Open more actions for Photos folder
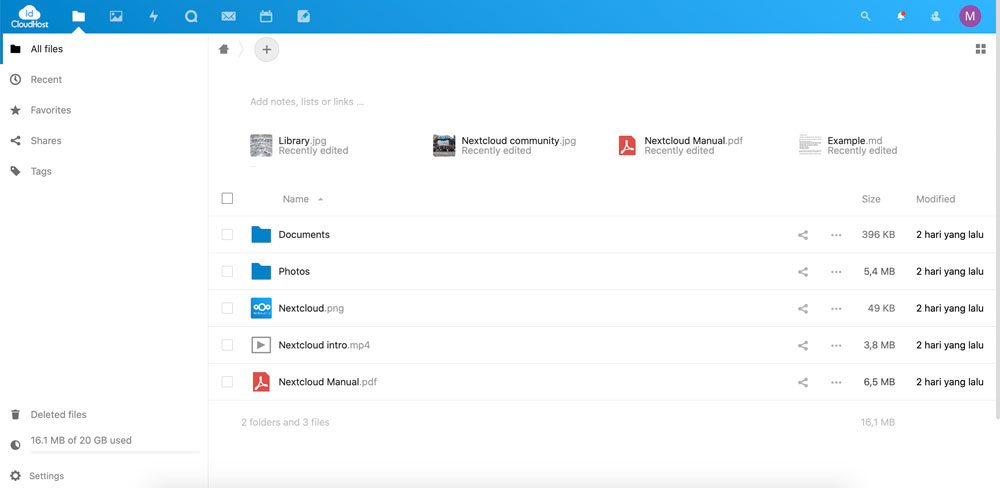 (836, 272)
